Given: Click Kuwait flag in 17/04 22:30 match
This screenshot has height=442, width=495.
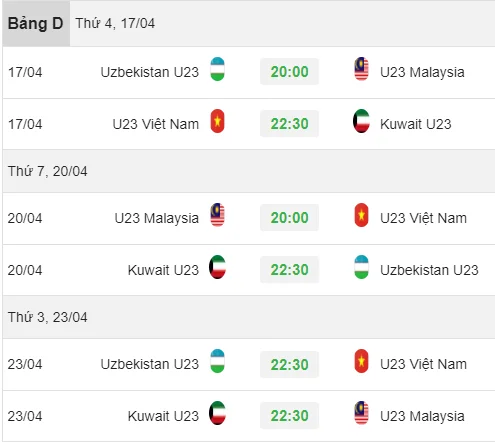Looking at the screenshot, I should point(361,121).
